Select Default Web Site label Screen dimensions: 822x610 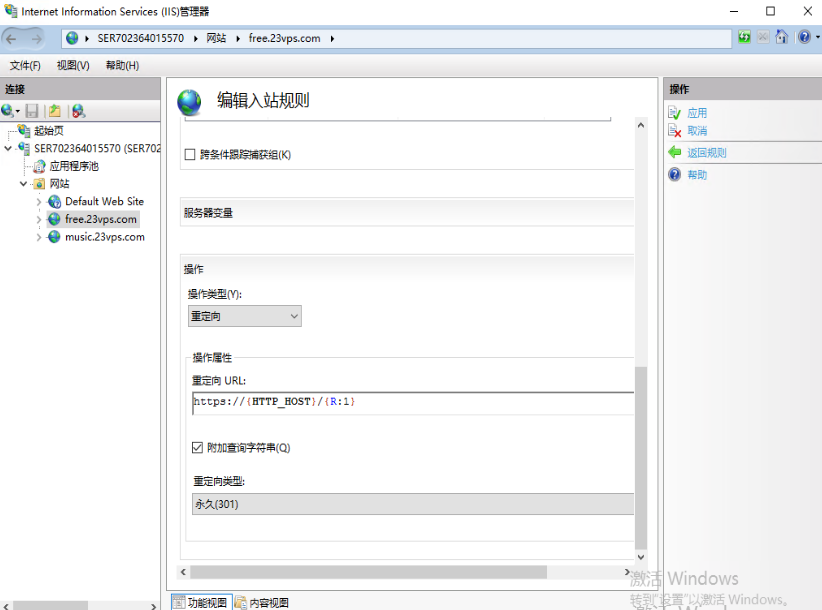[104, 202]
